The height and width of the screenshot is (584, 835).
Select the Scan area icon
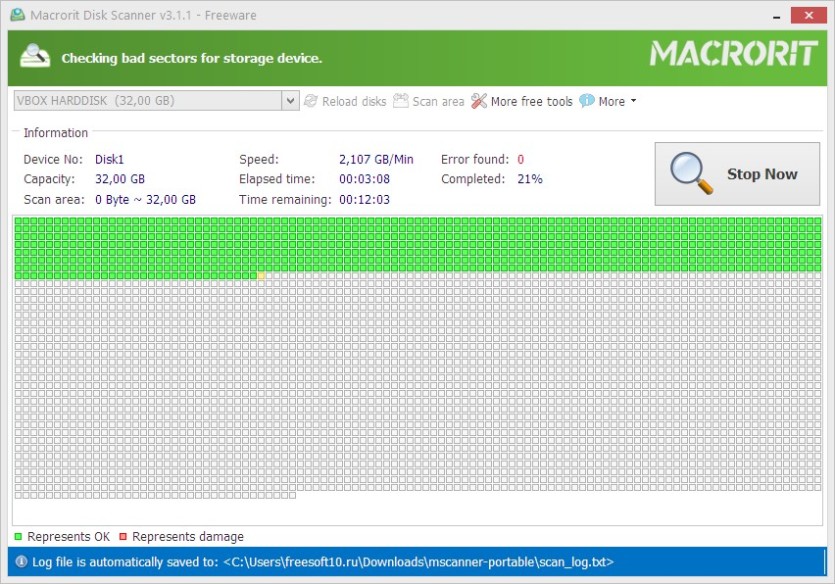pyautogui.click(x=400, y=101)
